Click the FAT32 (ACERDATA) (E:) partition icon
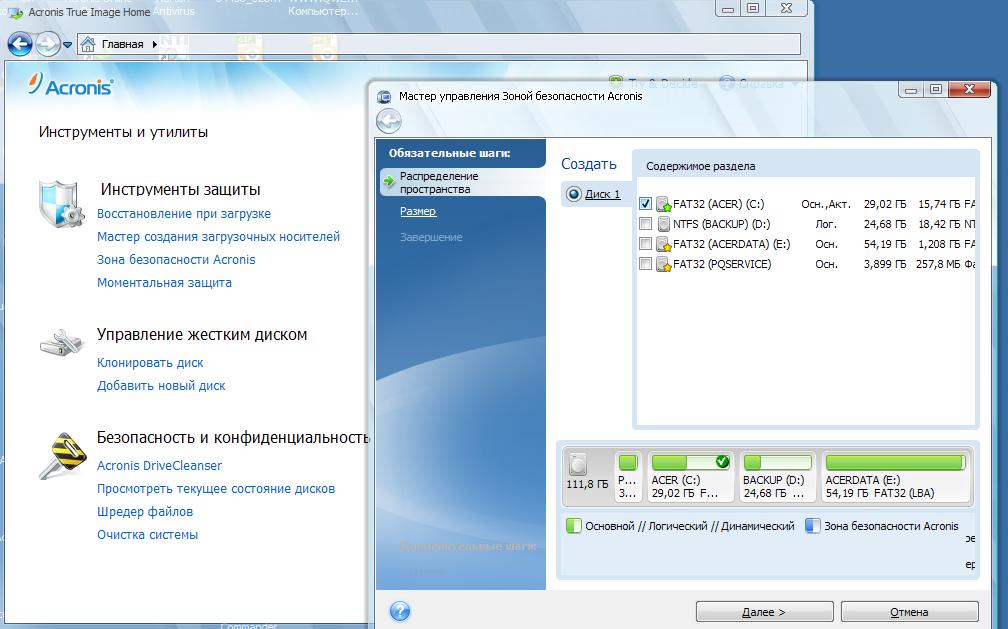The height and width of the screenshot is (629, 1008). coord(663,244)
